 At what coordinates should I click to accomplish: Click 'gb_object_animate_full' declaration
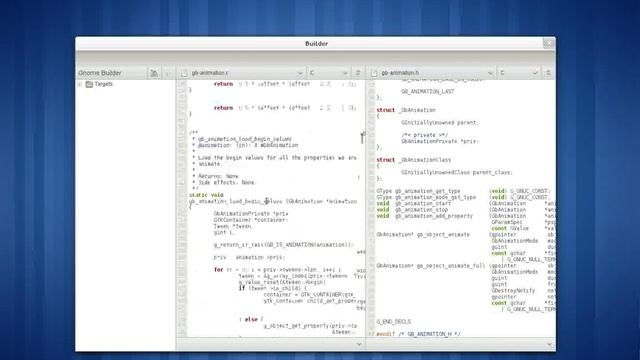[451, 266]
